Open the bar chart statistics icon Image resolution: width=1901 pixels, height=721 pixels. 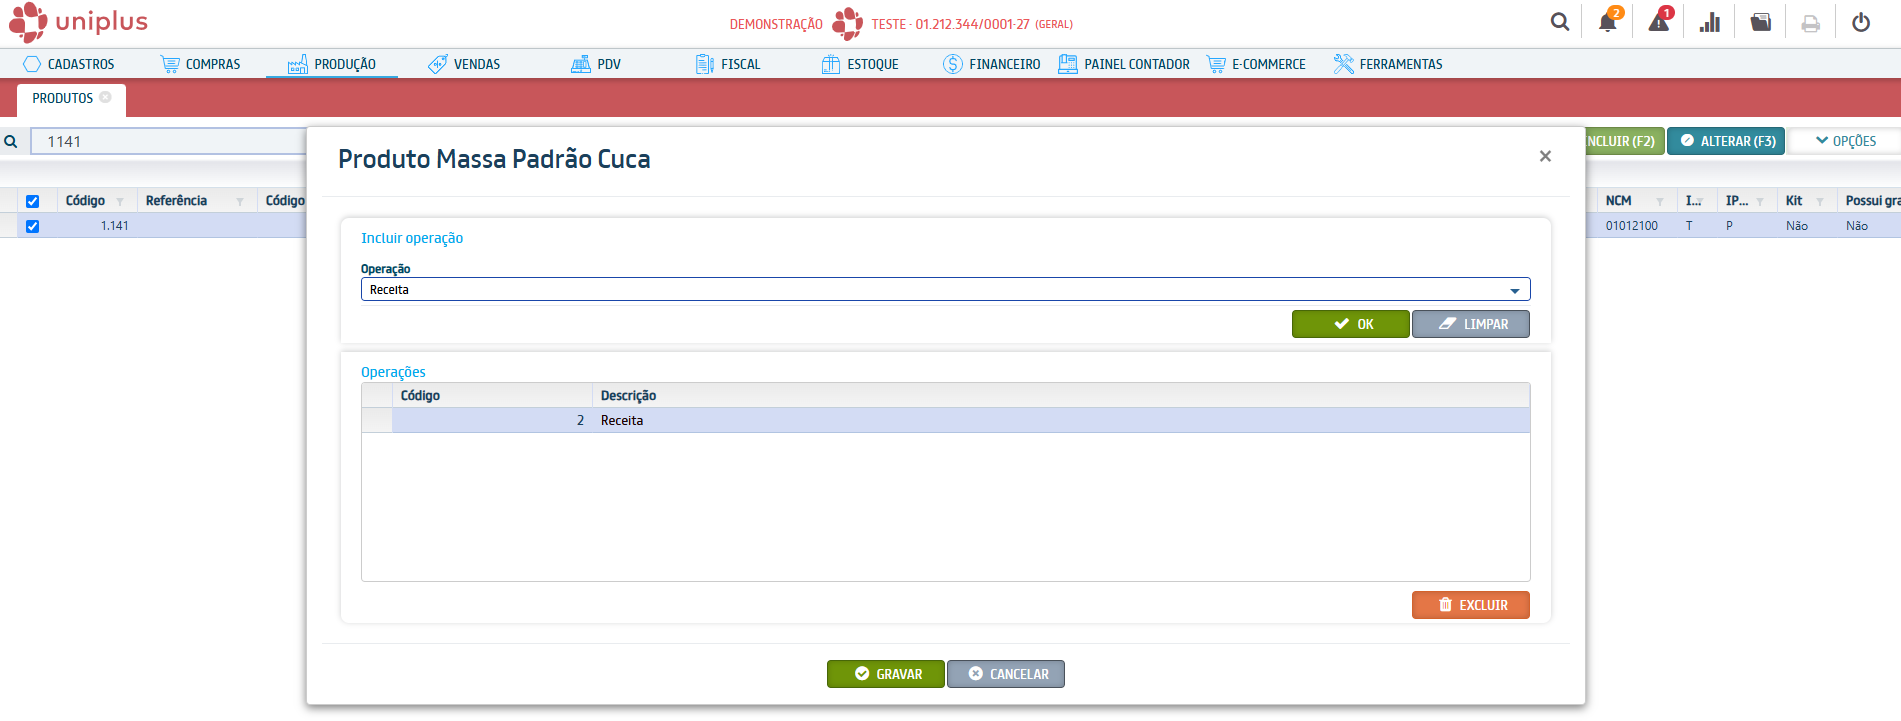pyautogui.click(x=1710, y=22)
